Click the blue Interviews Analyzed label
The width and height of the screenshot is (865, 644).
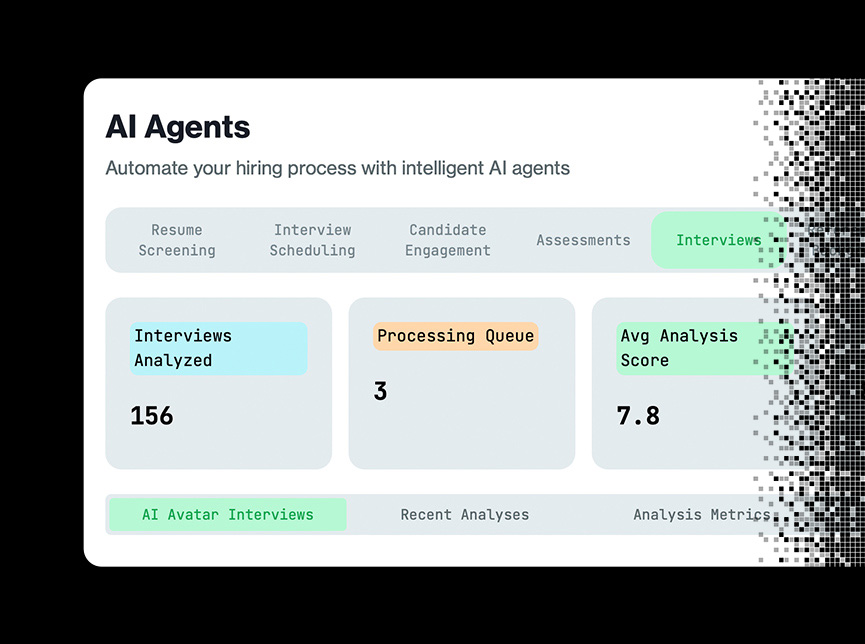[x=218, y=348]
